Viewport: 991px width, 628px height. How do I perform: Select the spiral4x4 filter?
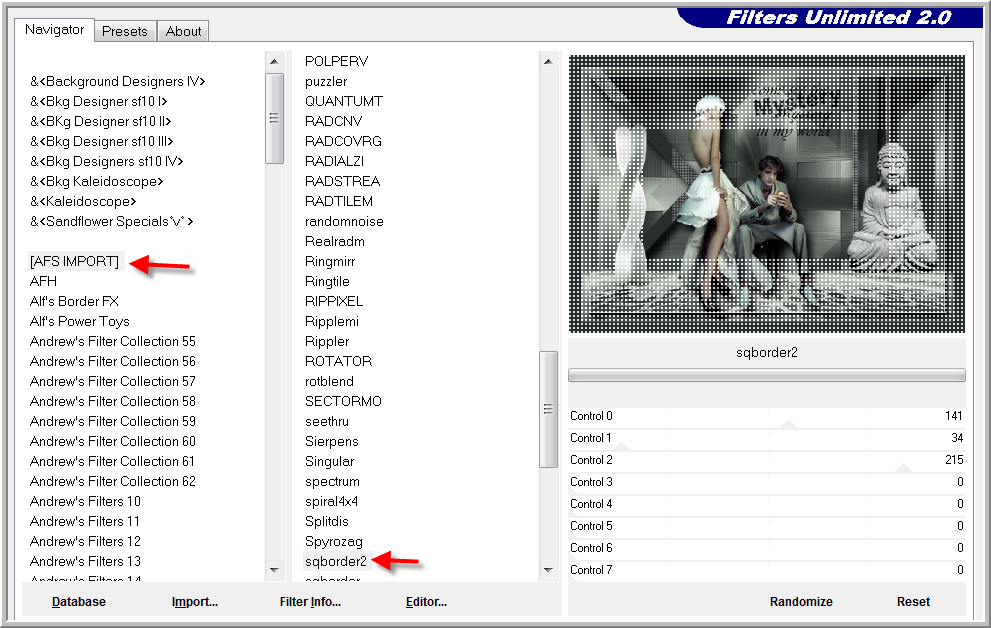331,502
